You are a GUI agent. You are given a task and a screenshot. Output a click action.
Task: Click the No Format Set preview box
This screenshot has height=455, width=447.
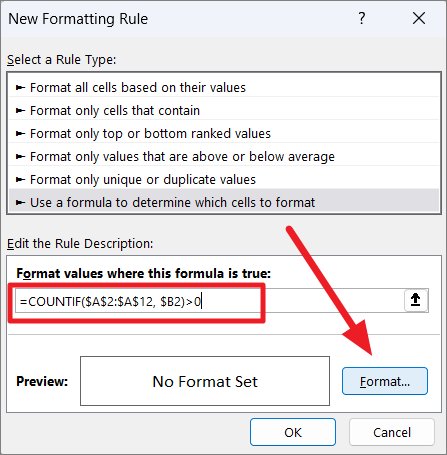point(205,381)
